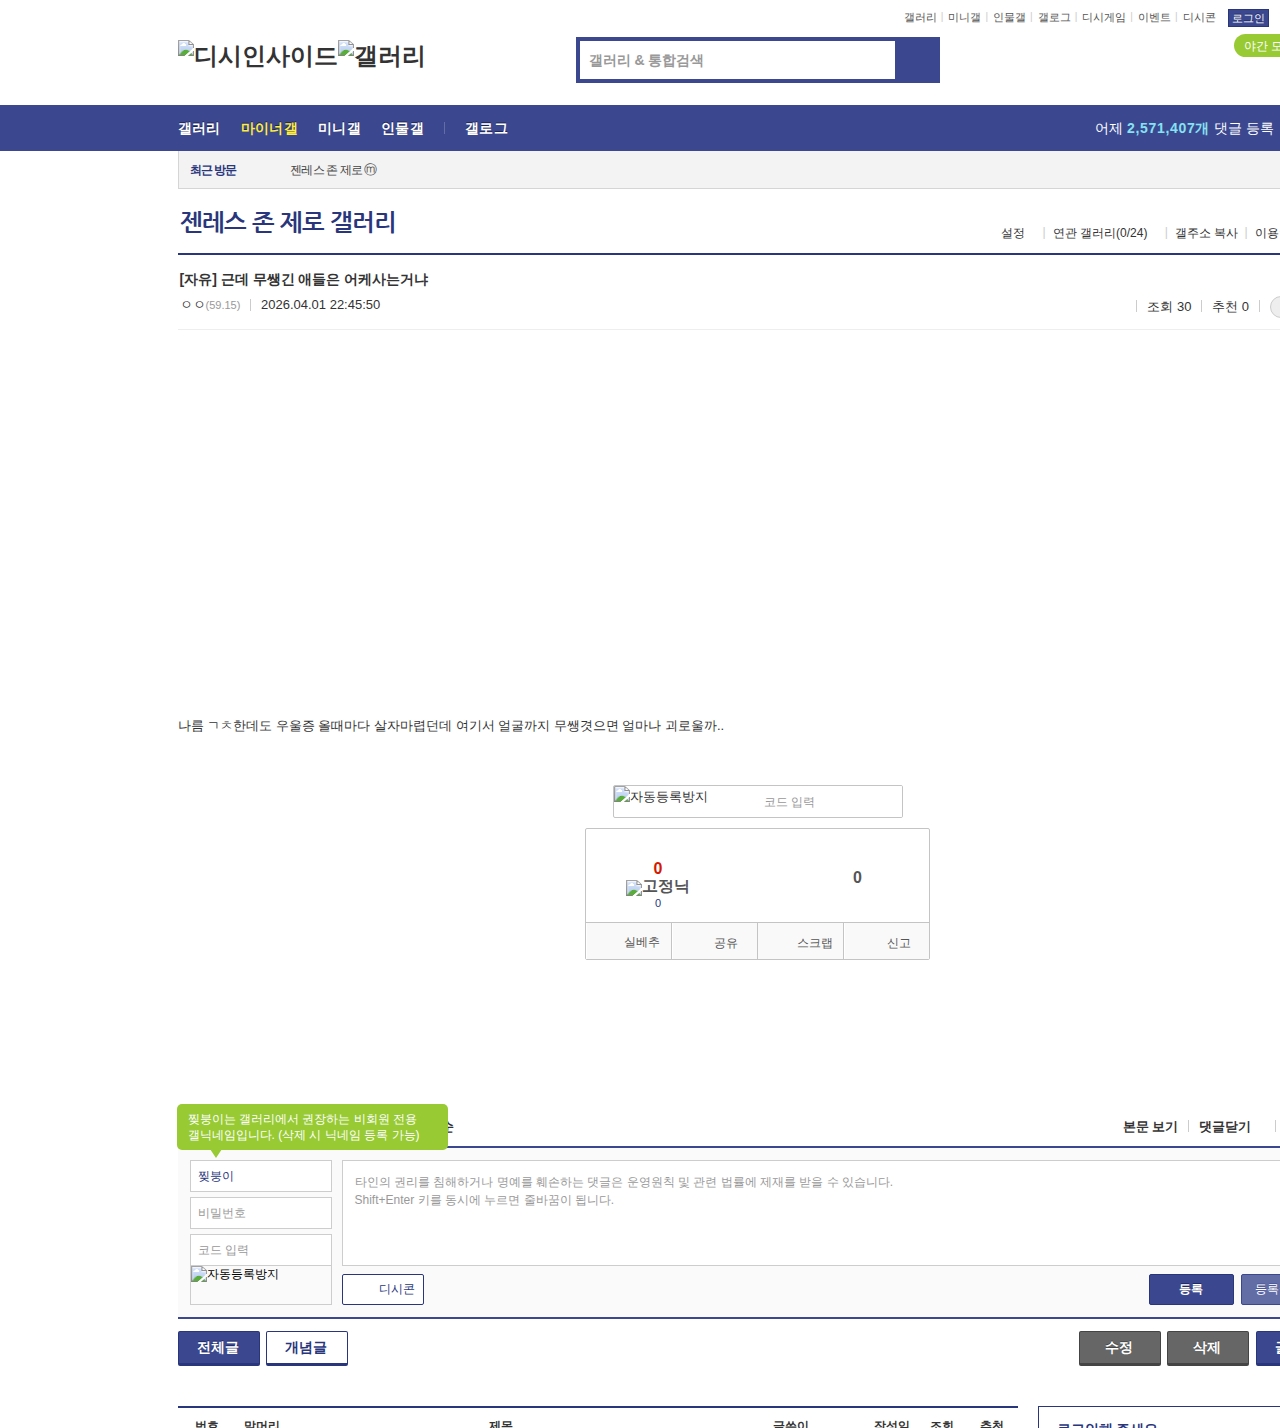This screenshot has width=1280, height=1428.
Task: Click the 갤러리 link in the top utility menu
Action: (x=920, y=18)
